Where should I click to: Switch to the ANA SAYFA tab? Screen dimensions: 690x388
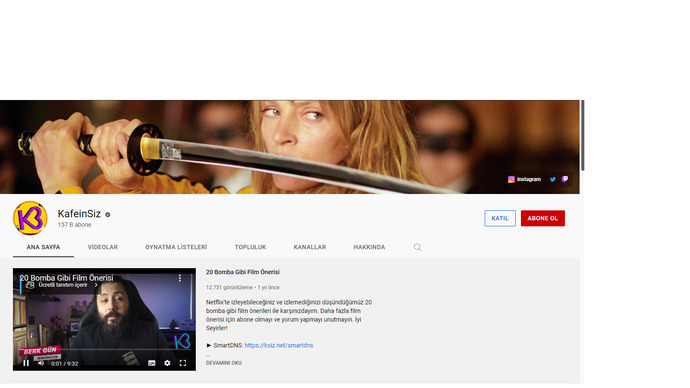coord(43,247)
